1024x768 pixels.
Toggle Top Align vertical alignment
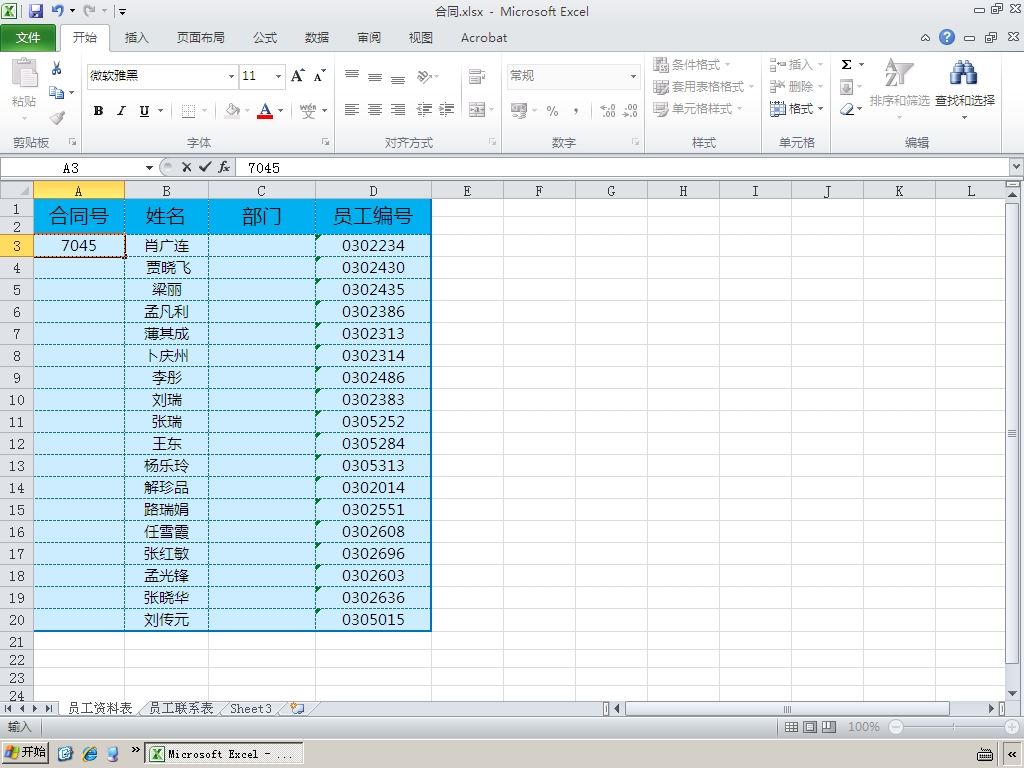(x=352, y=76)
